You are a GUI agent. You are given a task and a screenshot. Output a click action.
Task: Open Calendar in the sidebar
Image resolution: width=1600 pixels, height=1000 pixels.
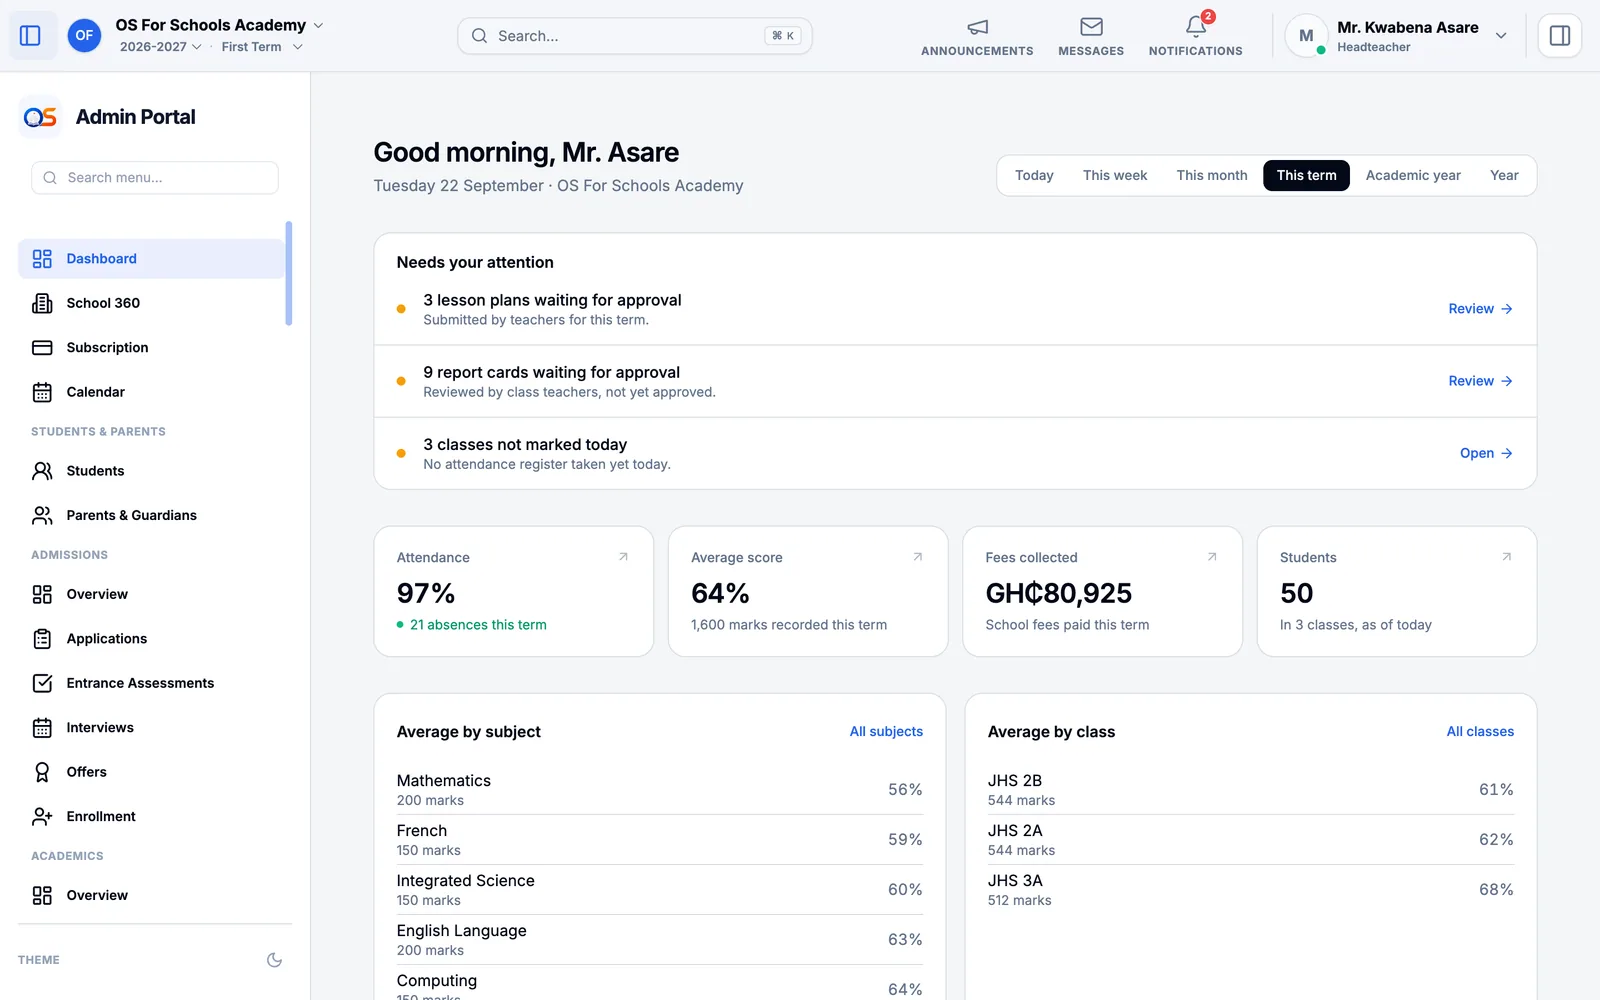click(151, 392)
